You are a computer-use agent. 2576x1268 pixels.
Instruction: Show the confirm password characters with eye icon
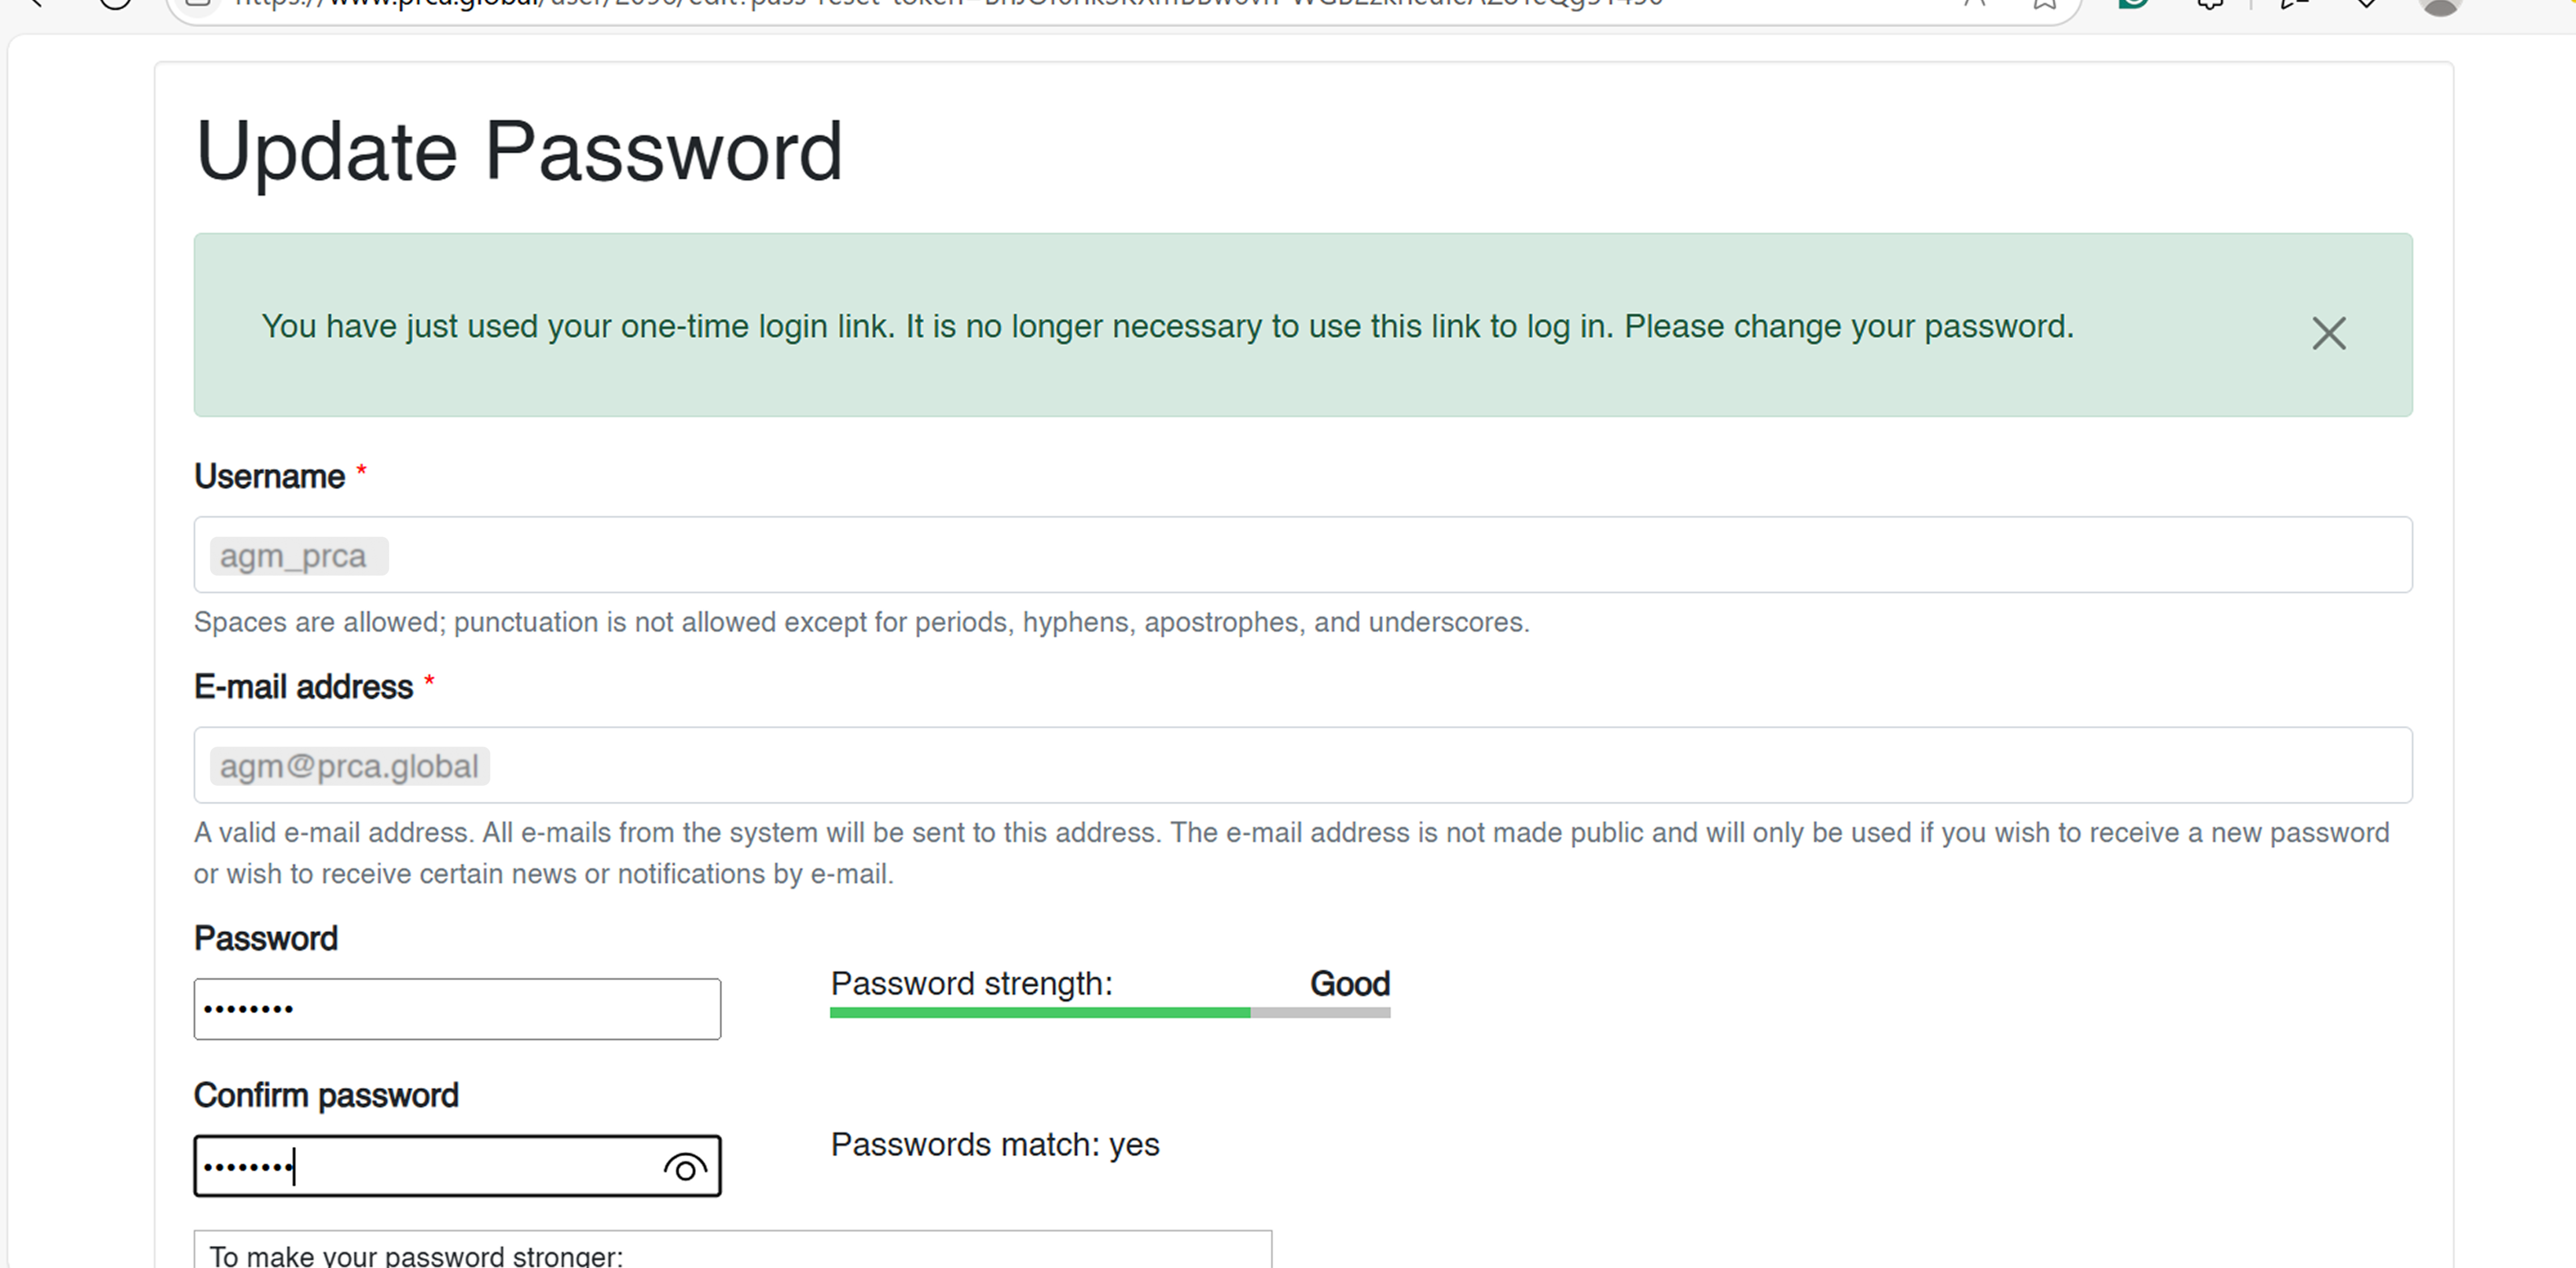point(685,1167)
